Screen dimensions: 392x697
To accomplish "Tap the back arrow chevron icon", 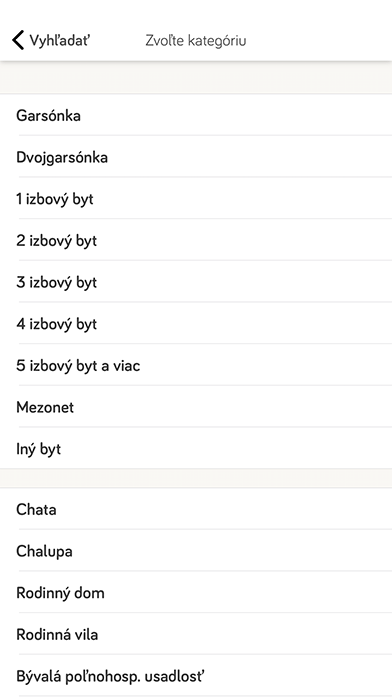I will [x=18, y=40].
